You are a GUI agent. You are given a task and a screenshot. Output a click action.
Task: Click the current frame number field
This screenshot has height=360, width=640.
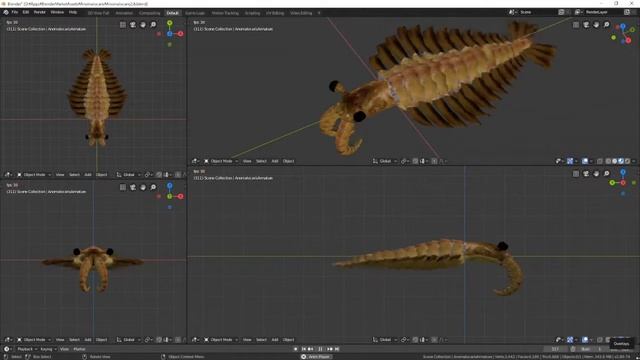(555, 349)
